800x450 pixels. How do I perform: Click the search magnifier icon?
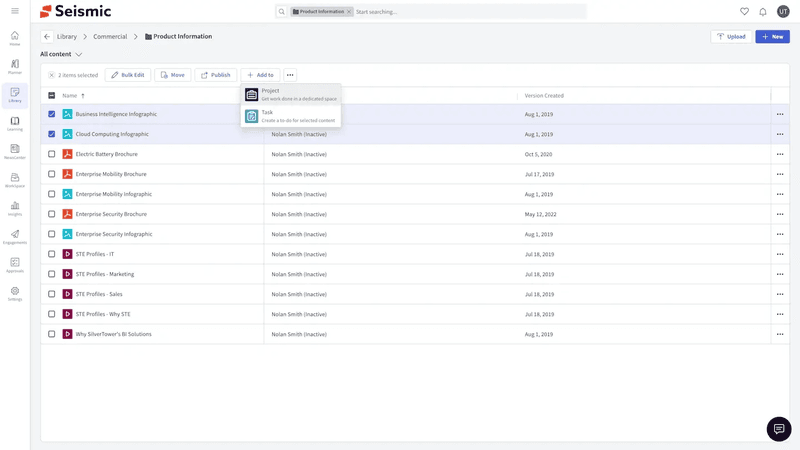(282, 12)
